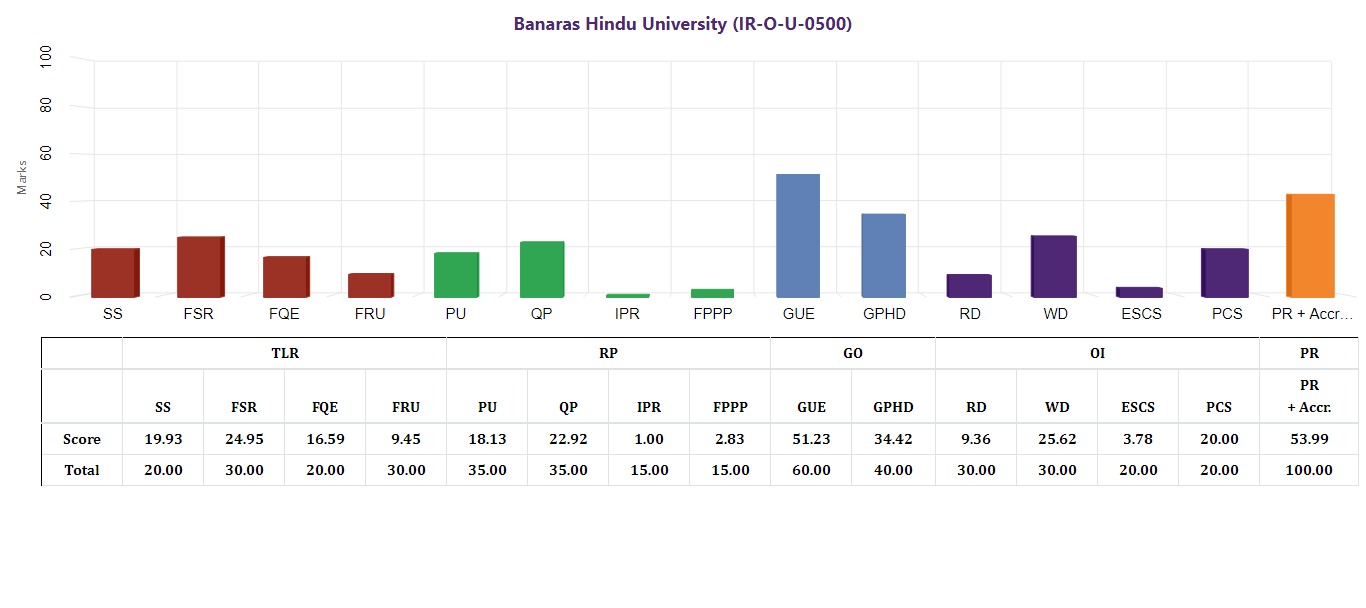Screen dimensions: 1366x608
Task: Click score cell 18.13
Action: pos(487,439)
